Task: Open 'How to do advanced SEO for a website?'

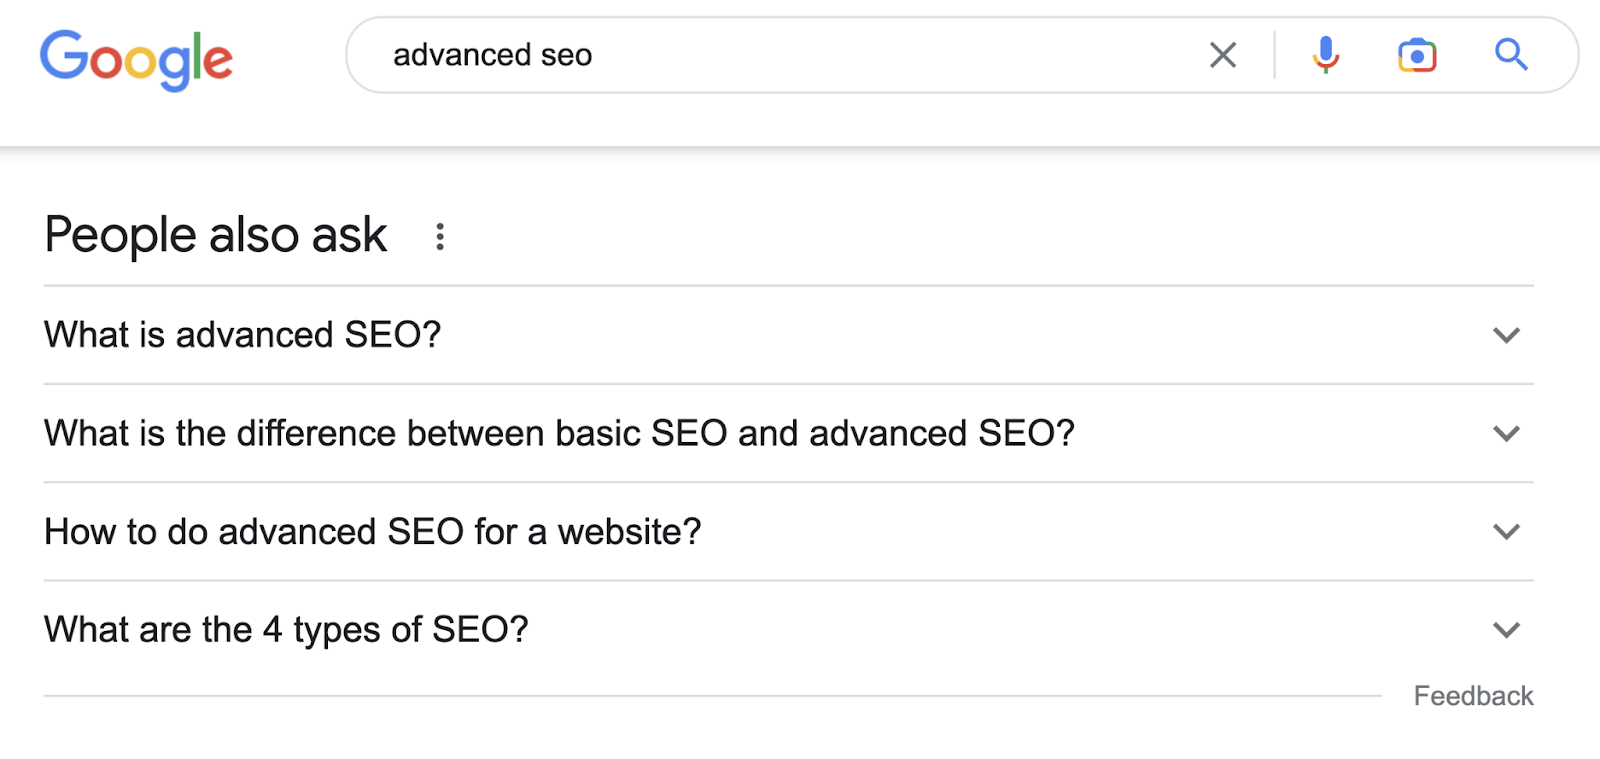Action: pos(1506,531)
